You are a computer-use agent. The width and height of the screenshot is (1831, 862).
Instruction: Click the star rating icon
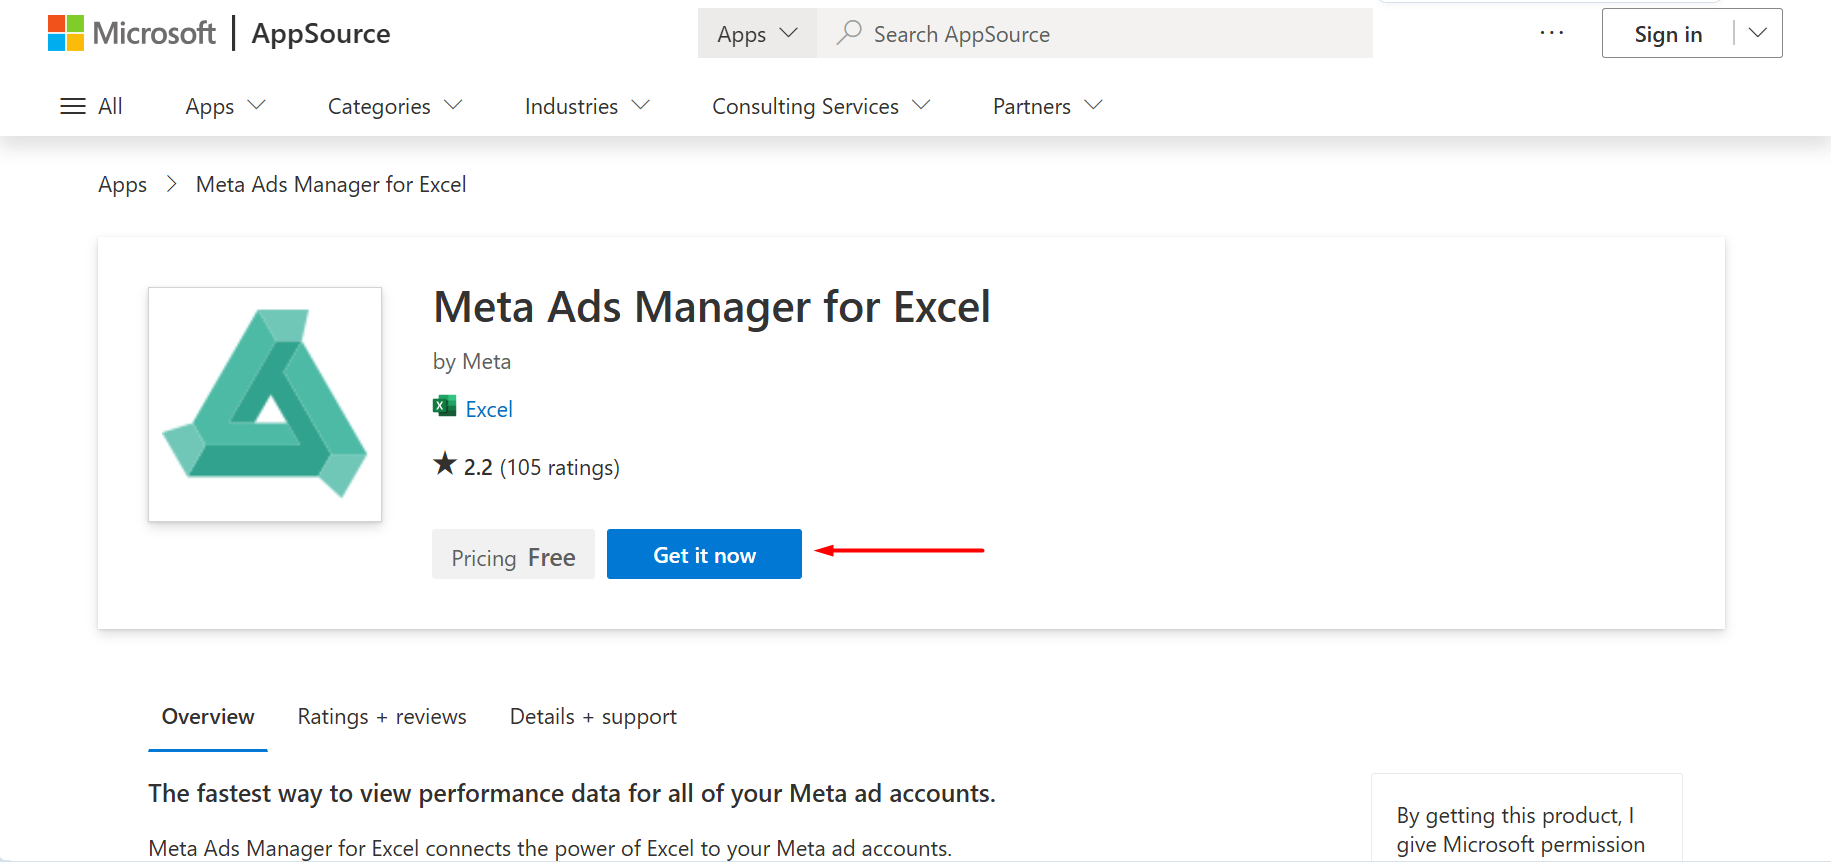pos(445,464)
